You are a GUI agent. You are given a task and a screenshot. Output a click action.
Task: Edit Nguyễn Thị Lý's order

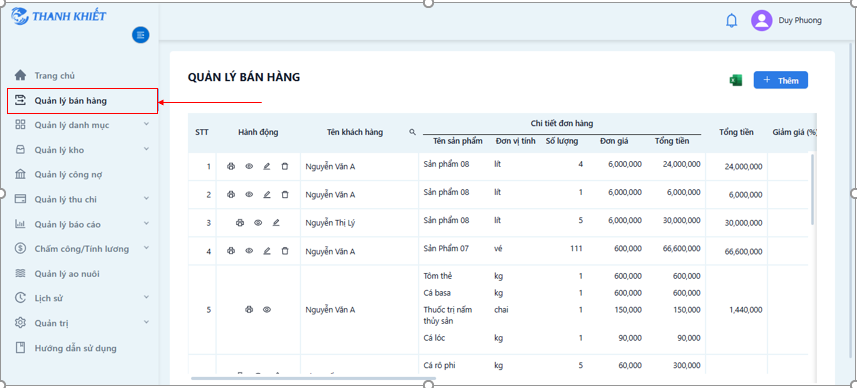[276, 222]
